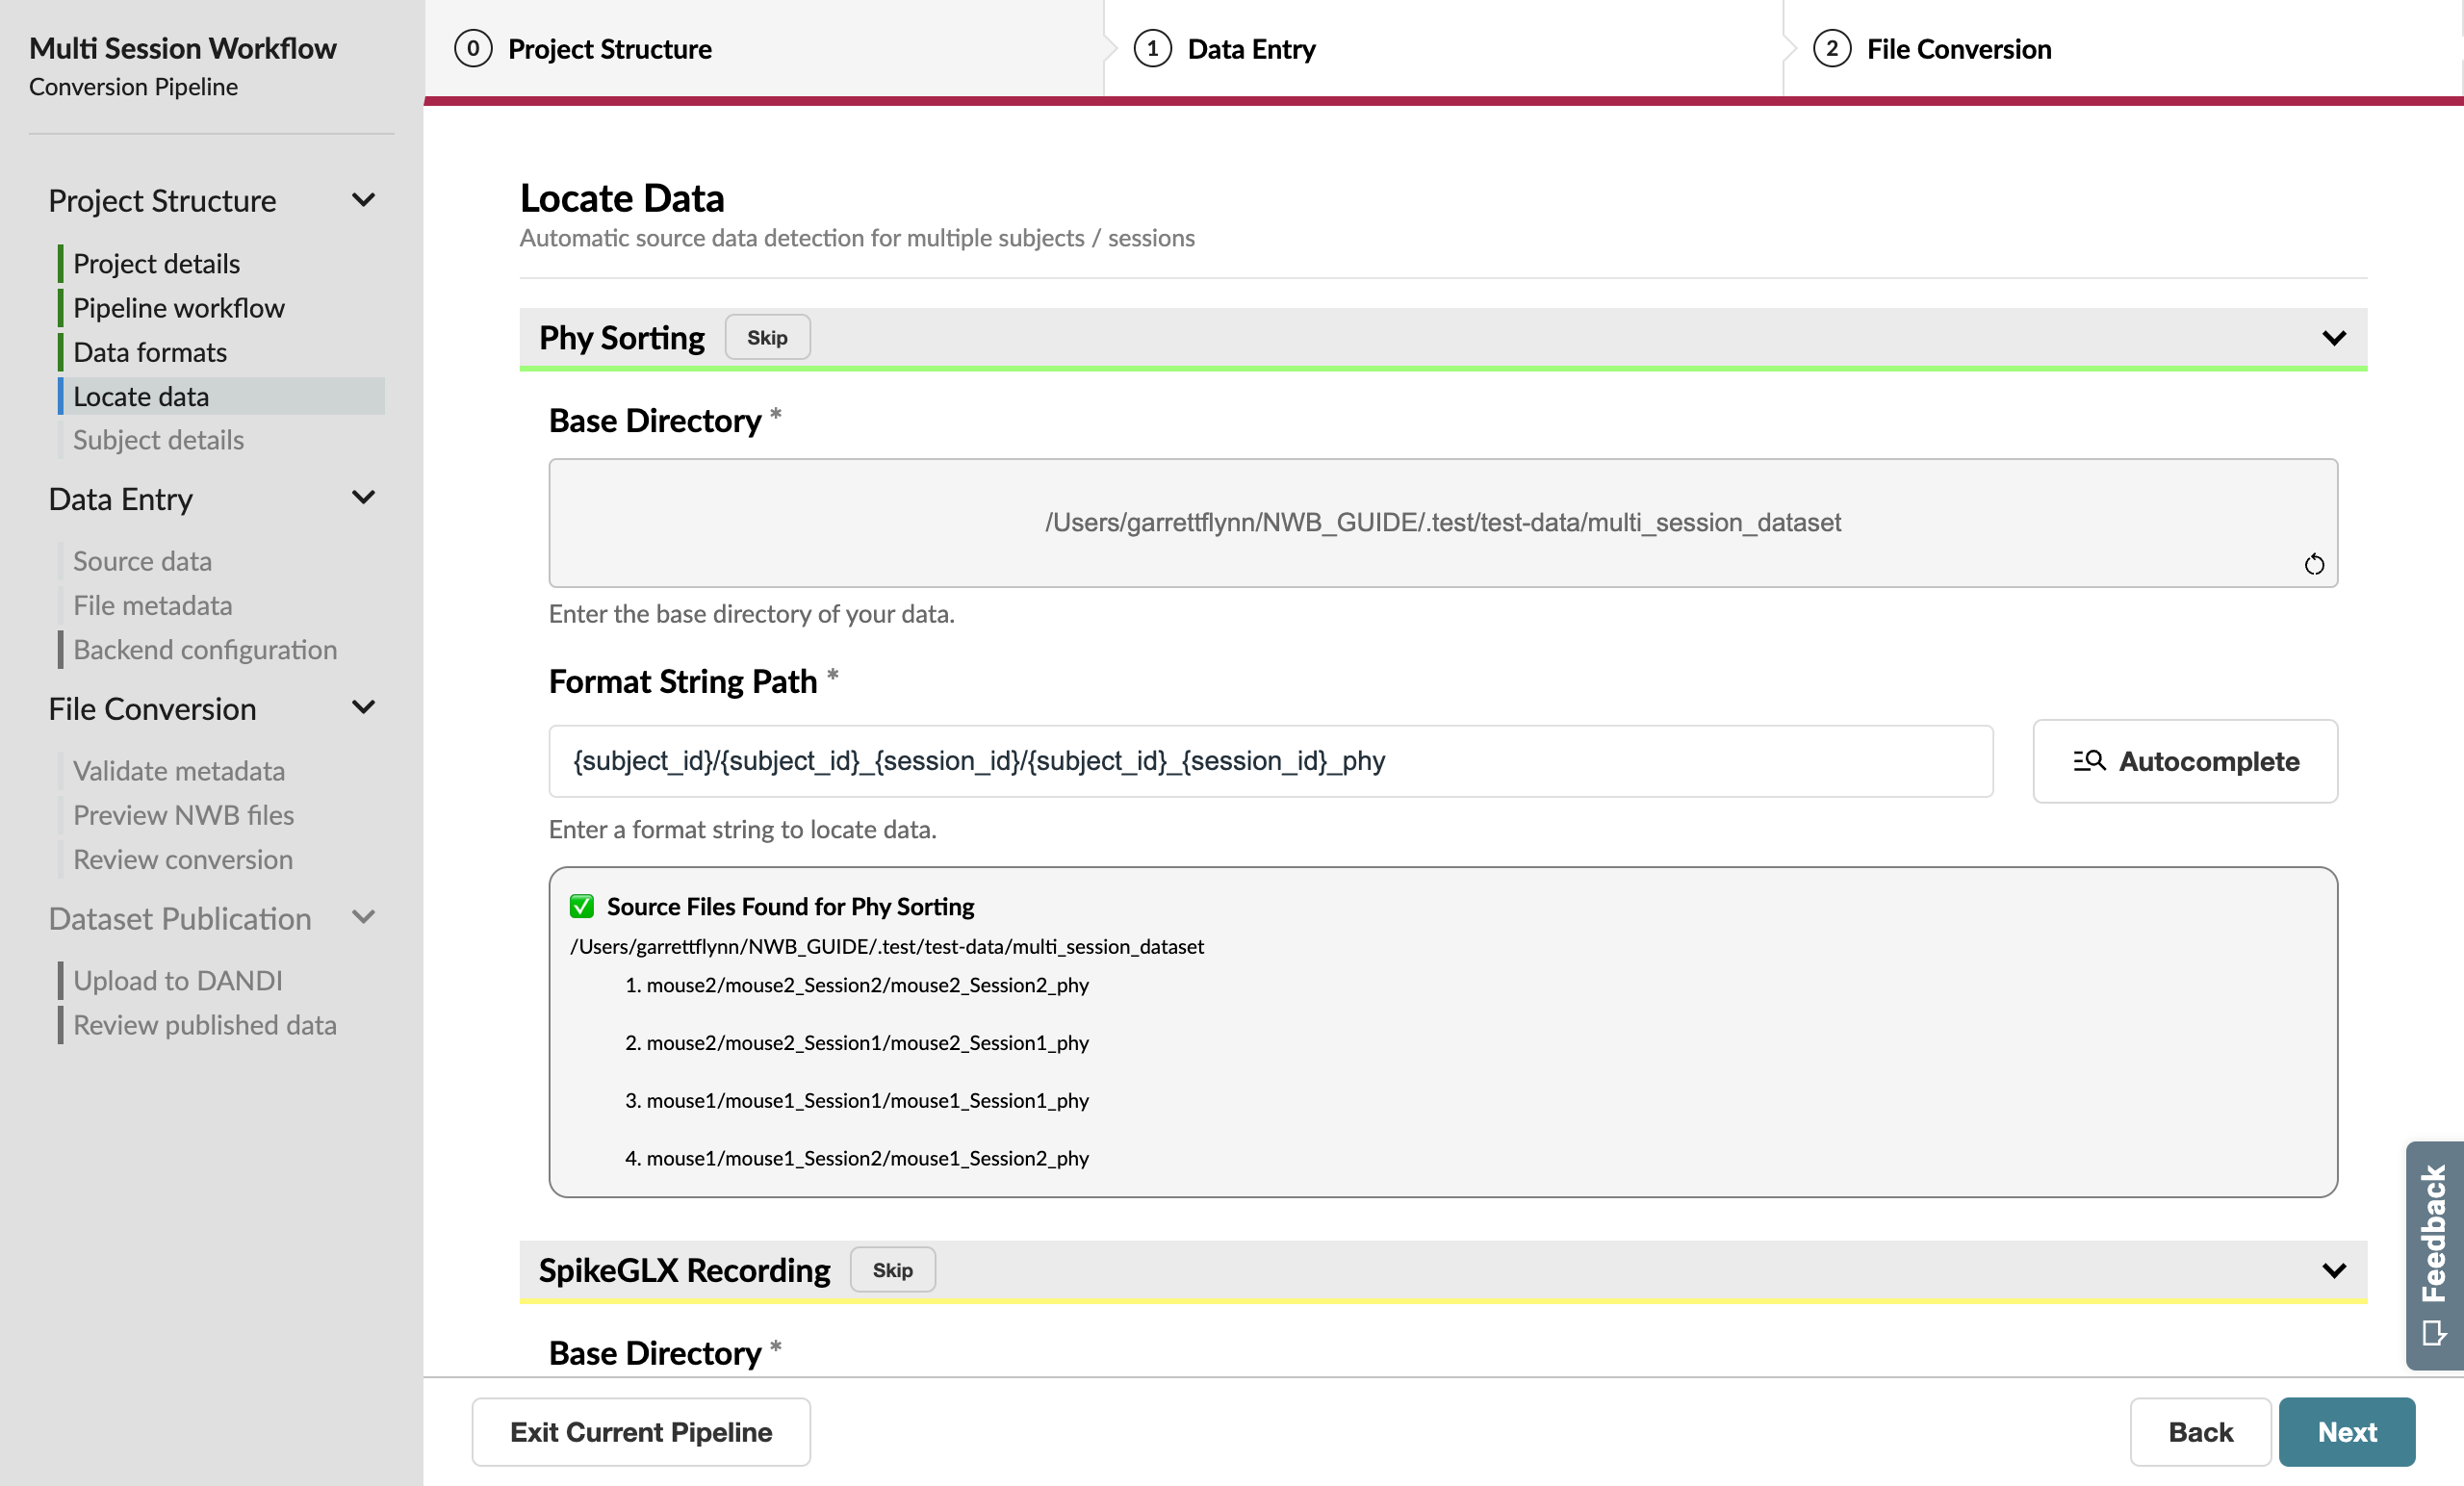Click the step 0 circle for Project Structure
Screen dimensions: 2464x1486
pyautogui.click(x=473, y=49)
